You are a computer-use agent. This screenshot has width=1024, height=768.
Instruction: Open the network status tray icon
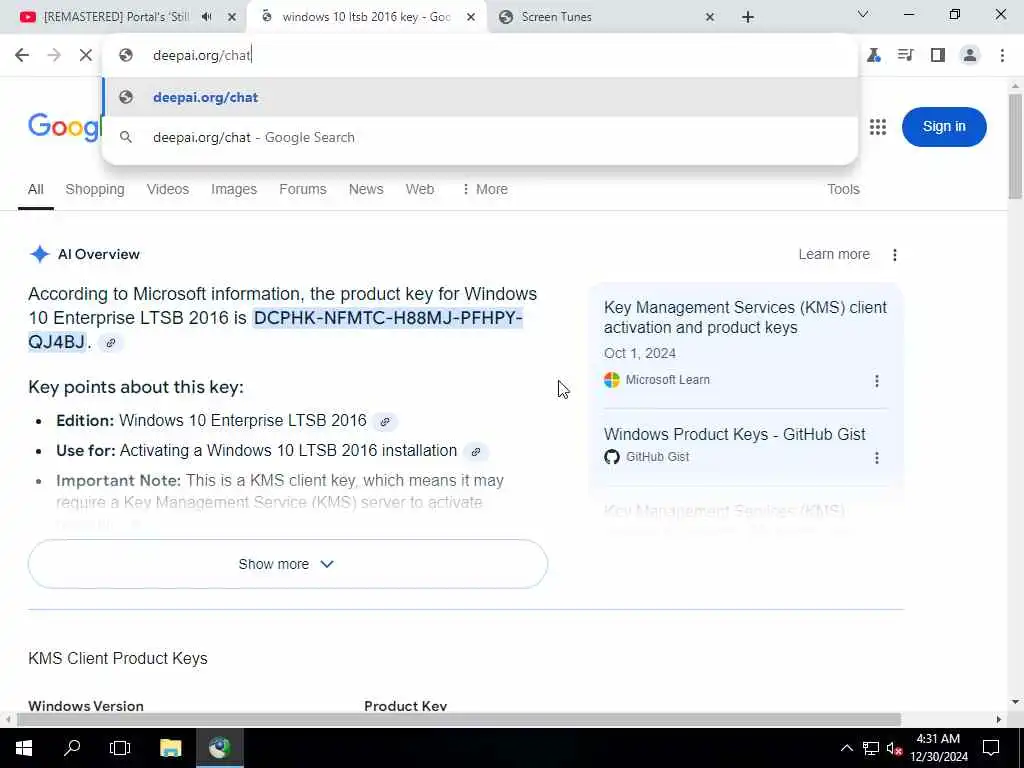(871, 748)
